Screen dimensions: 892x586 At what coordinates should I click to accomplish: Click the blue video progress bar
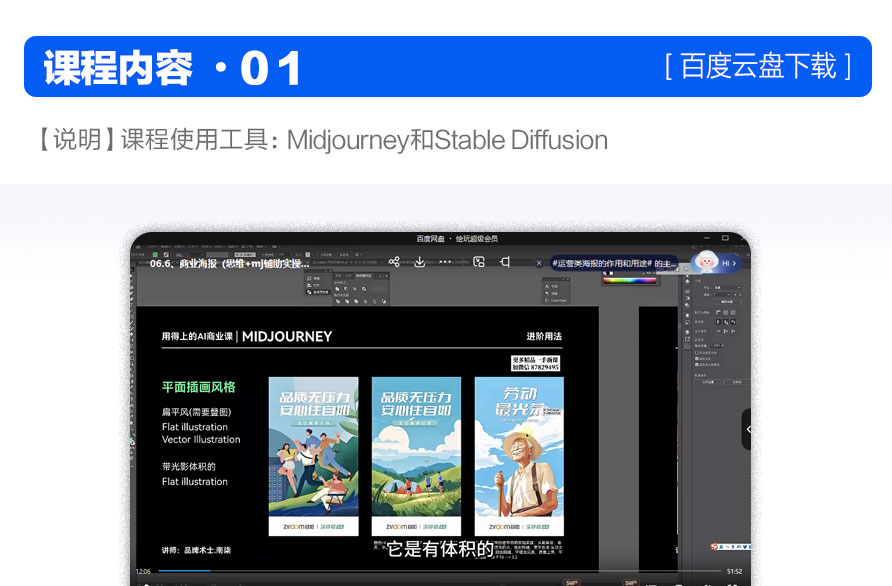pyautogui.click(x=184, y=570)
